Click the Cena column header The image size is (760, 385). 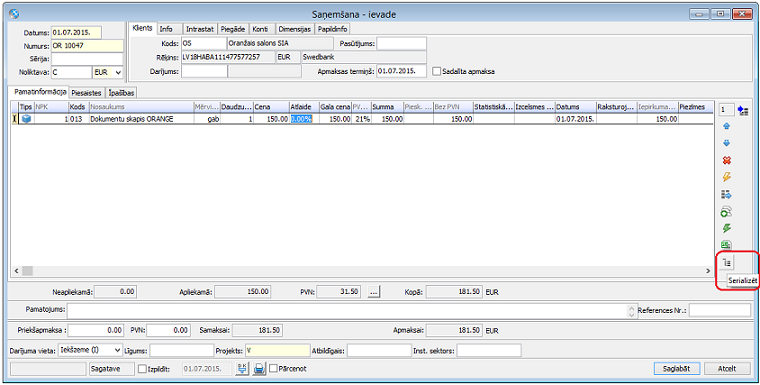[x=271, y=107]
